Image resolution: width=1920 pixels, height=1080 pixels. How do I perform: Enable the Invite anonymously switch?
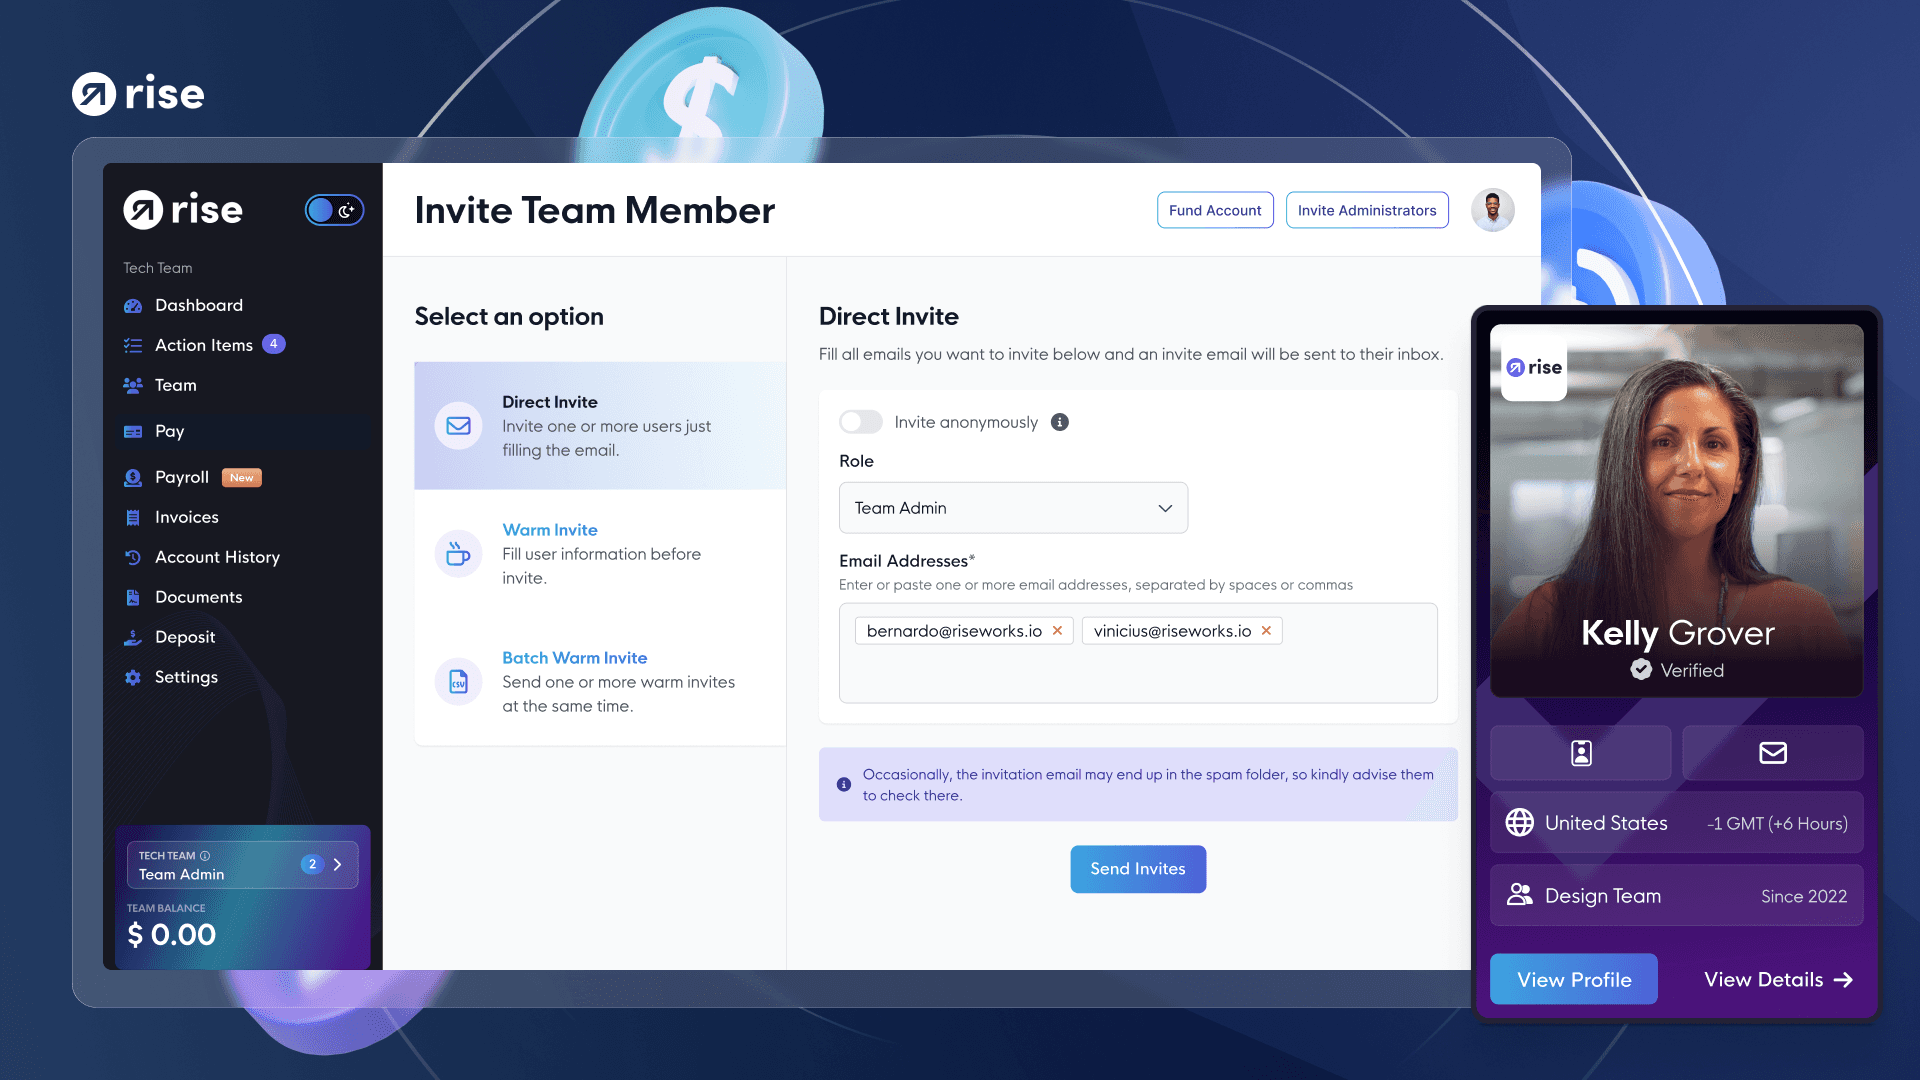tap(861, 422)
